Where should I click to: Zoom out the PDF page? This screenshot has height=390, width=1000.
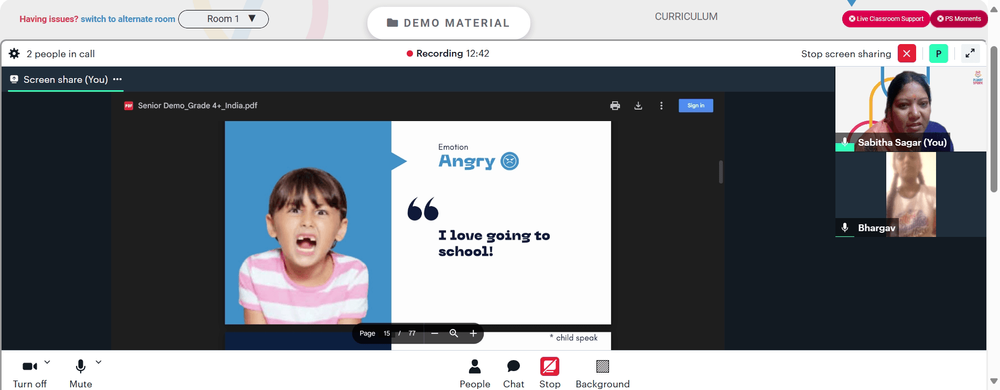click(x=434, y=333)
